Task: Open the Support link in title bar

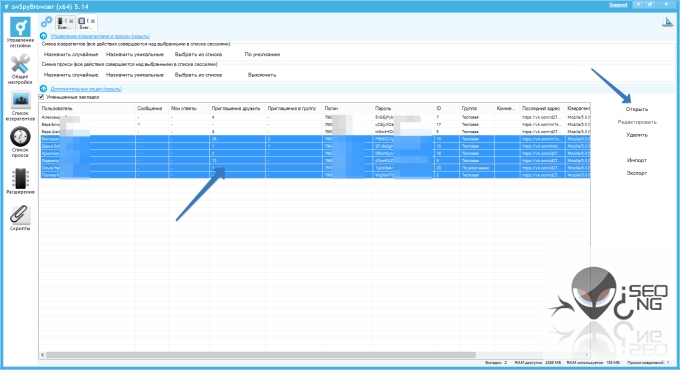Action: click(618, 5)
